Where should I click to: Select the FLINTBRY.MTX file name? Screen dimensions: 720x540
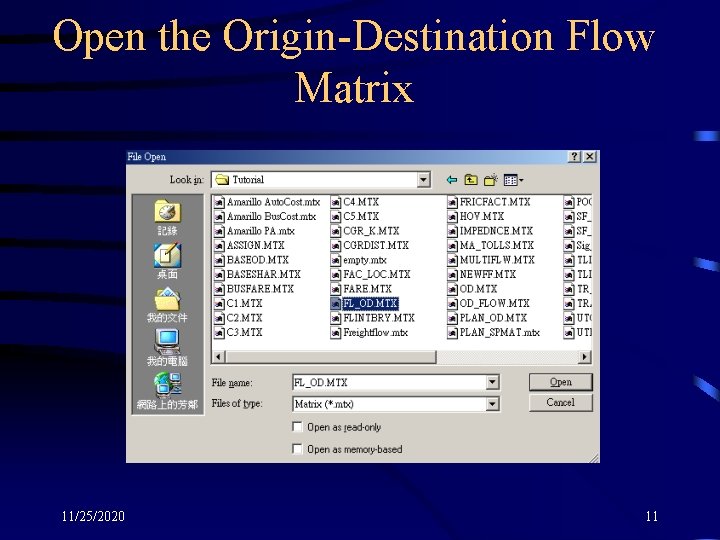tap(379, 318)
